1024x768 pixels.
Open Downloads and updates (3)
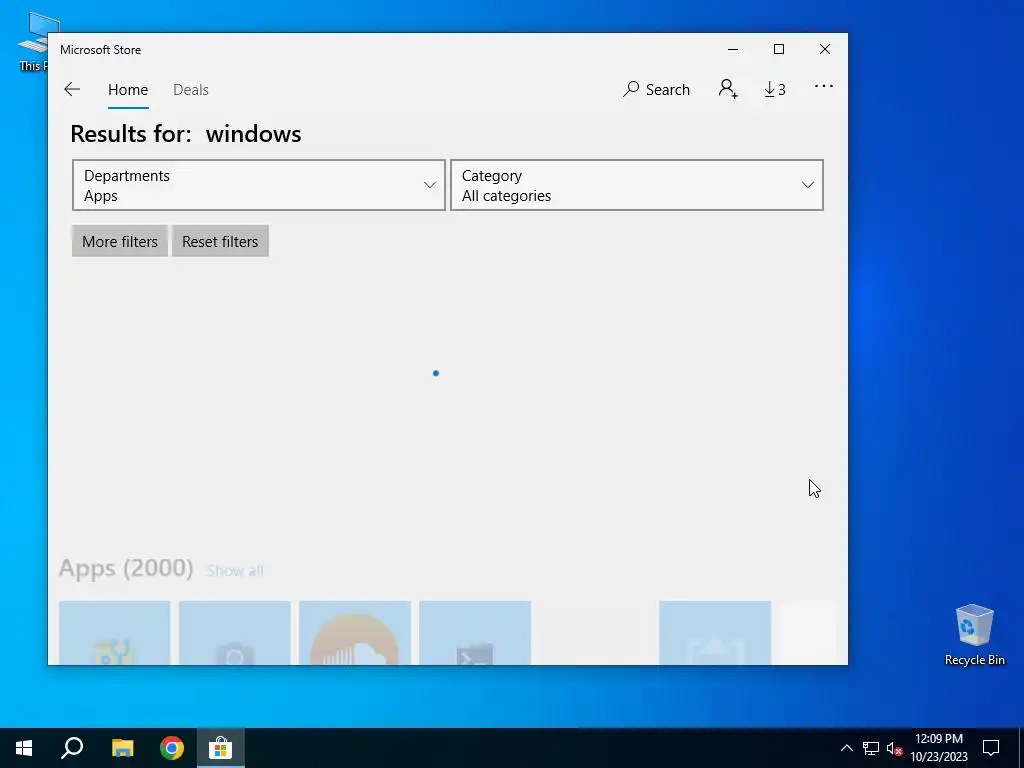tap(775, 89)
